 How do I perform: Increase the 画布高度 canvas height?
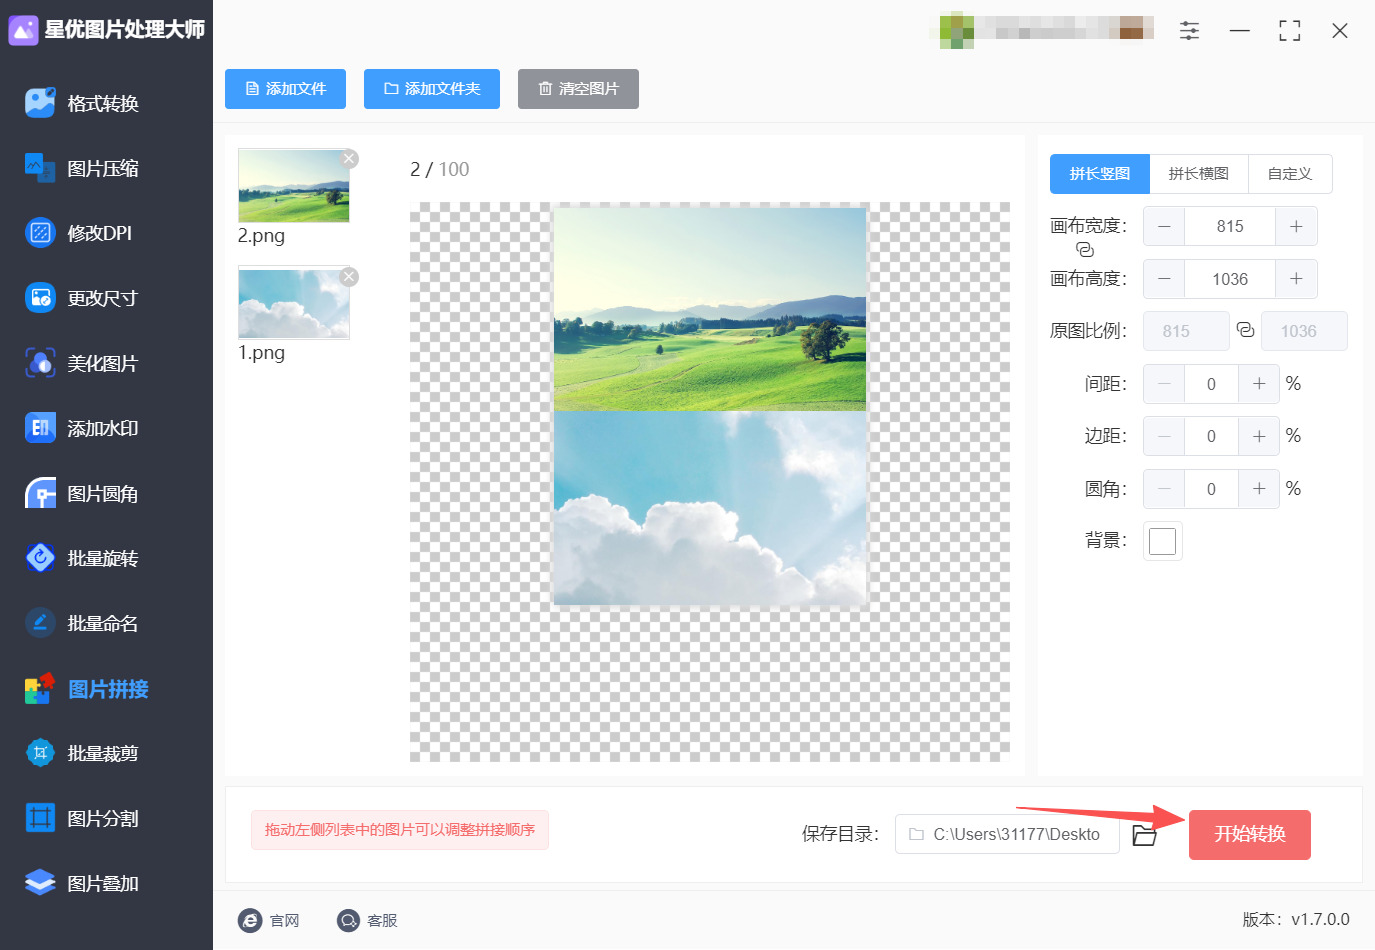click(x=1296, y=279)
